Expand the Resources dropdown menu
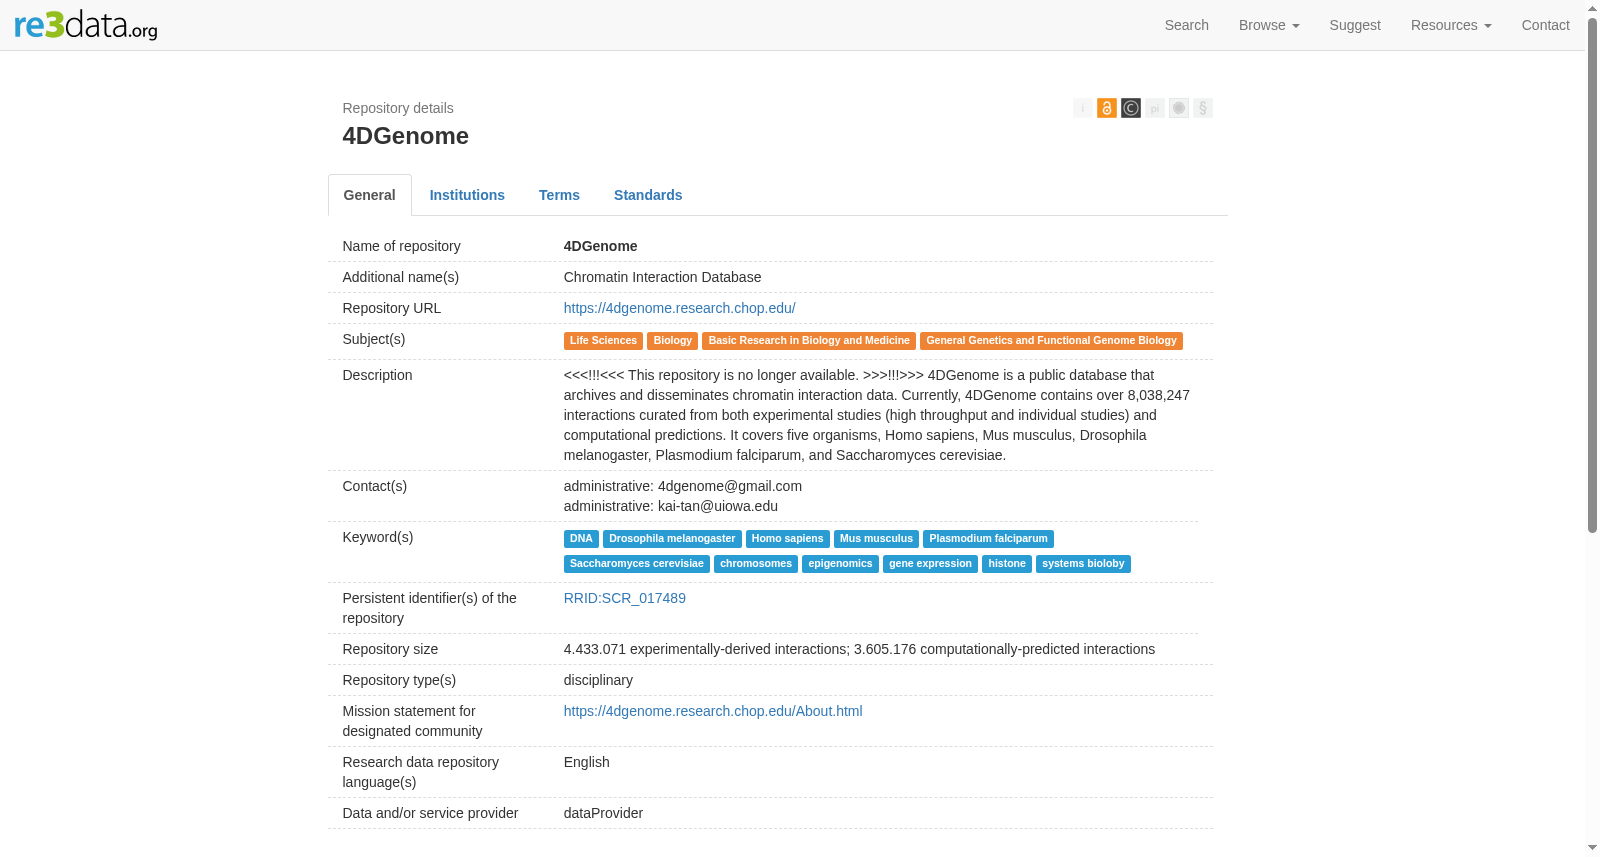This screenshot has width=1600, height=857. pyautogui.click(x=1451, y=25)
